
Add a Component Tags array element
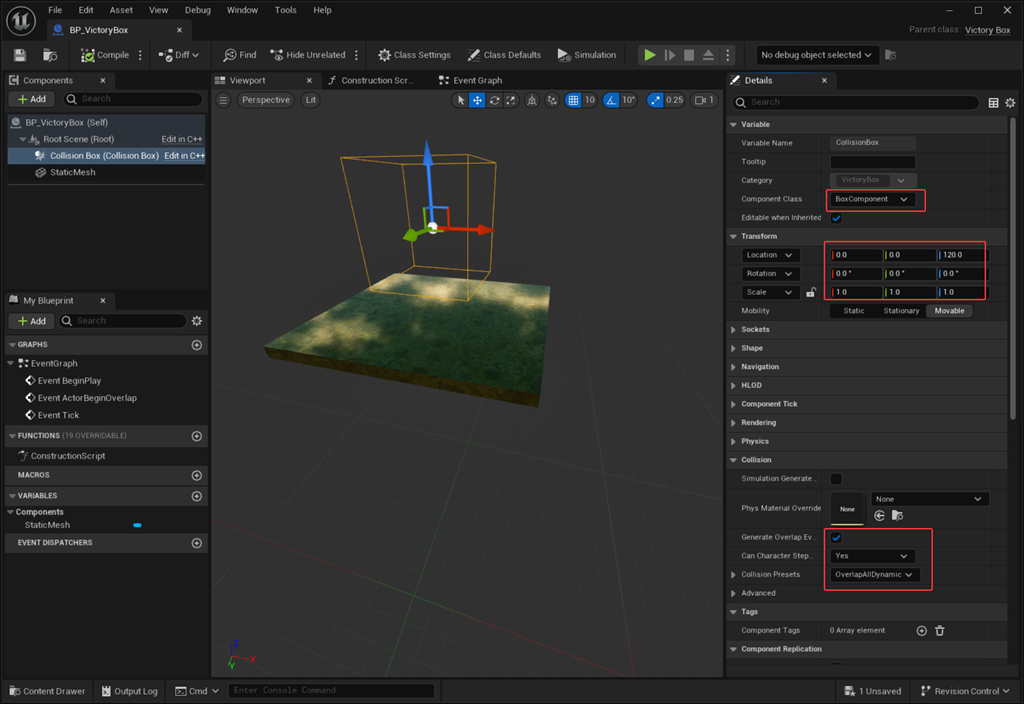coord(922,631)
